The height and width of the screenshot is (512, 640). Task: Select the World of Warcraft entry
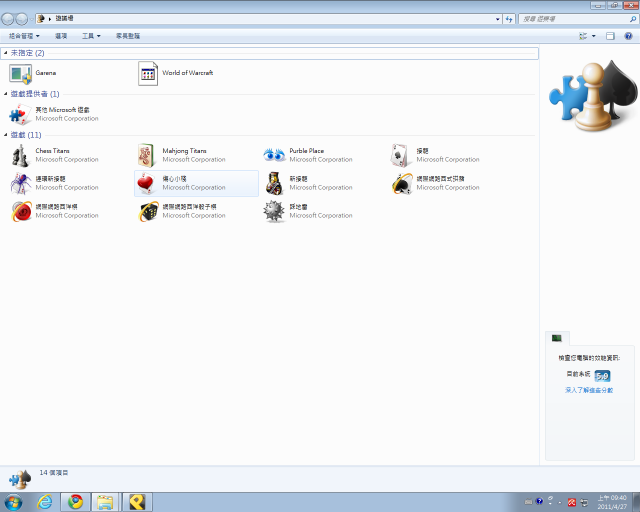point(176,73)
